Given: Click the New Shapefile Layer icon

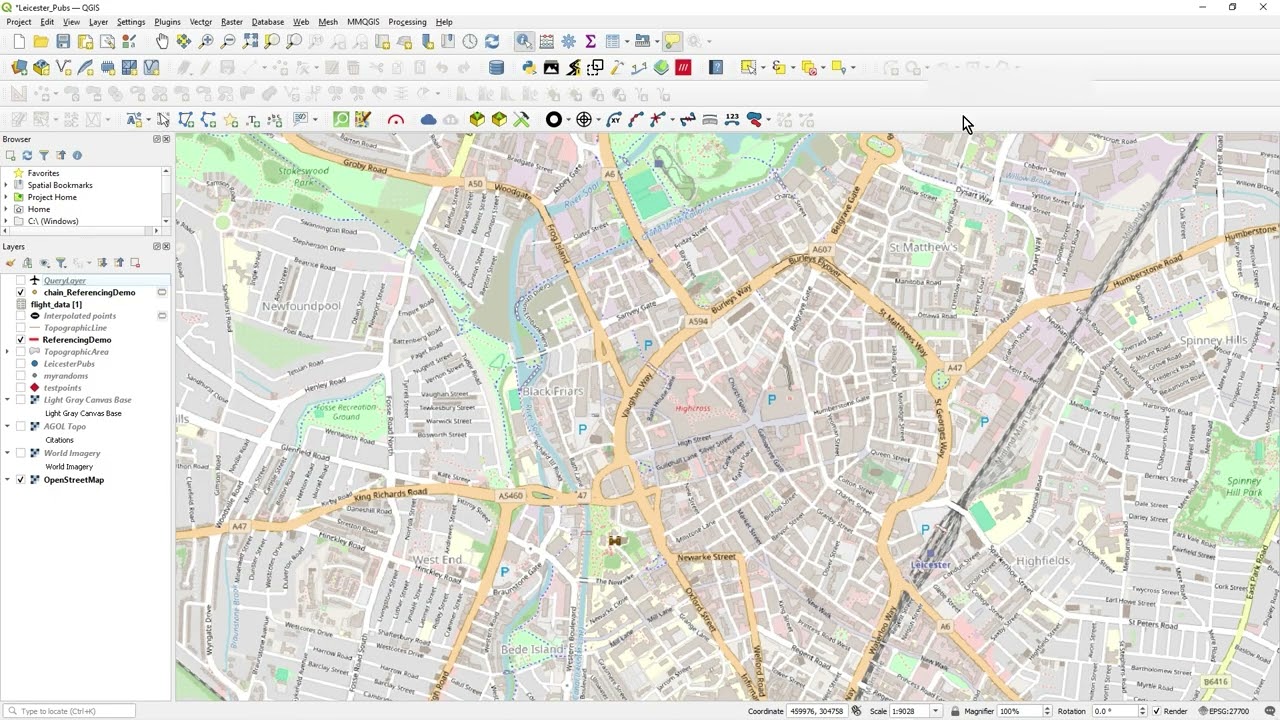Looking at the screenshot, I should click(63, 67).
